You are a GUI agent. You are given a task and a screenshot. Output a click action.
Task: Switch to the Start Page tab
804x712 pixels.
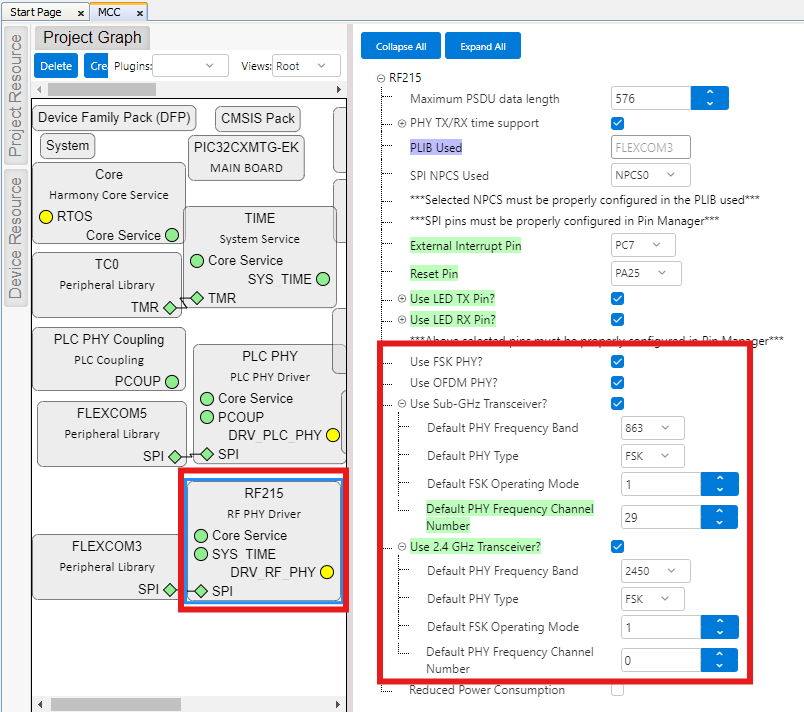[36, 12]
